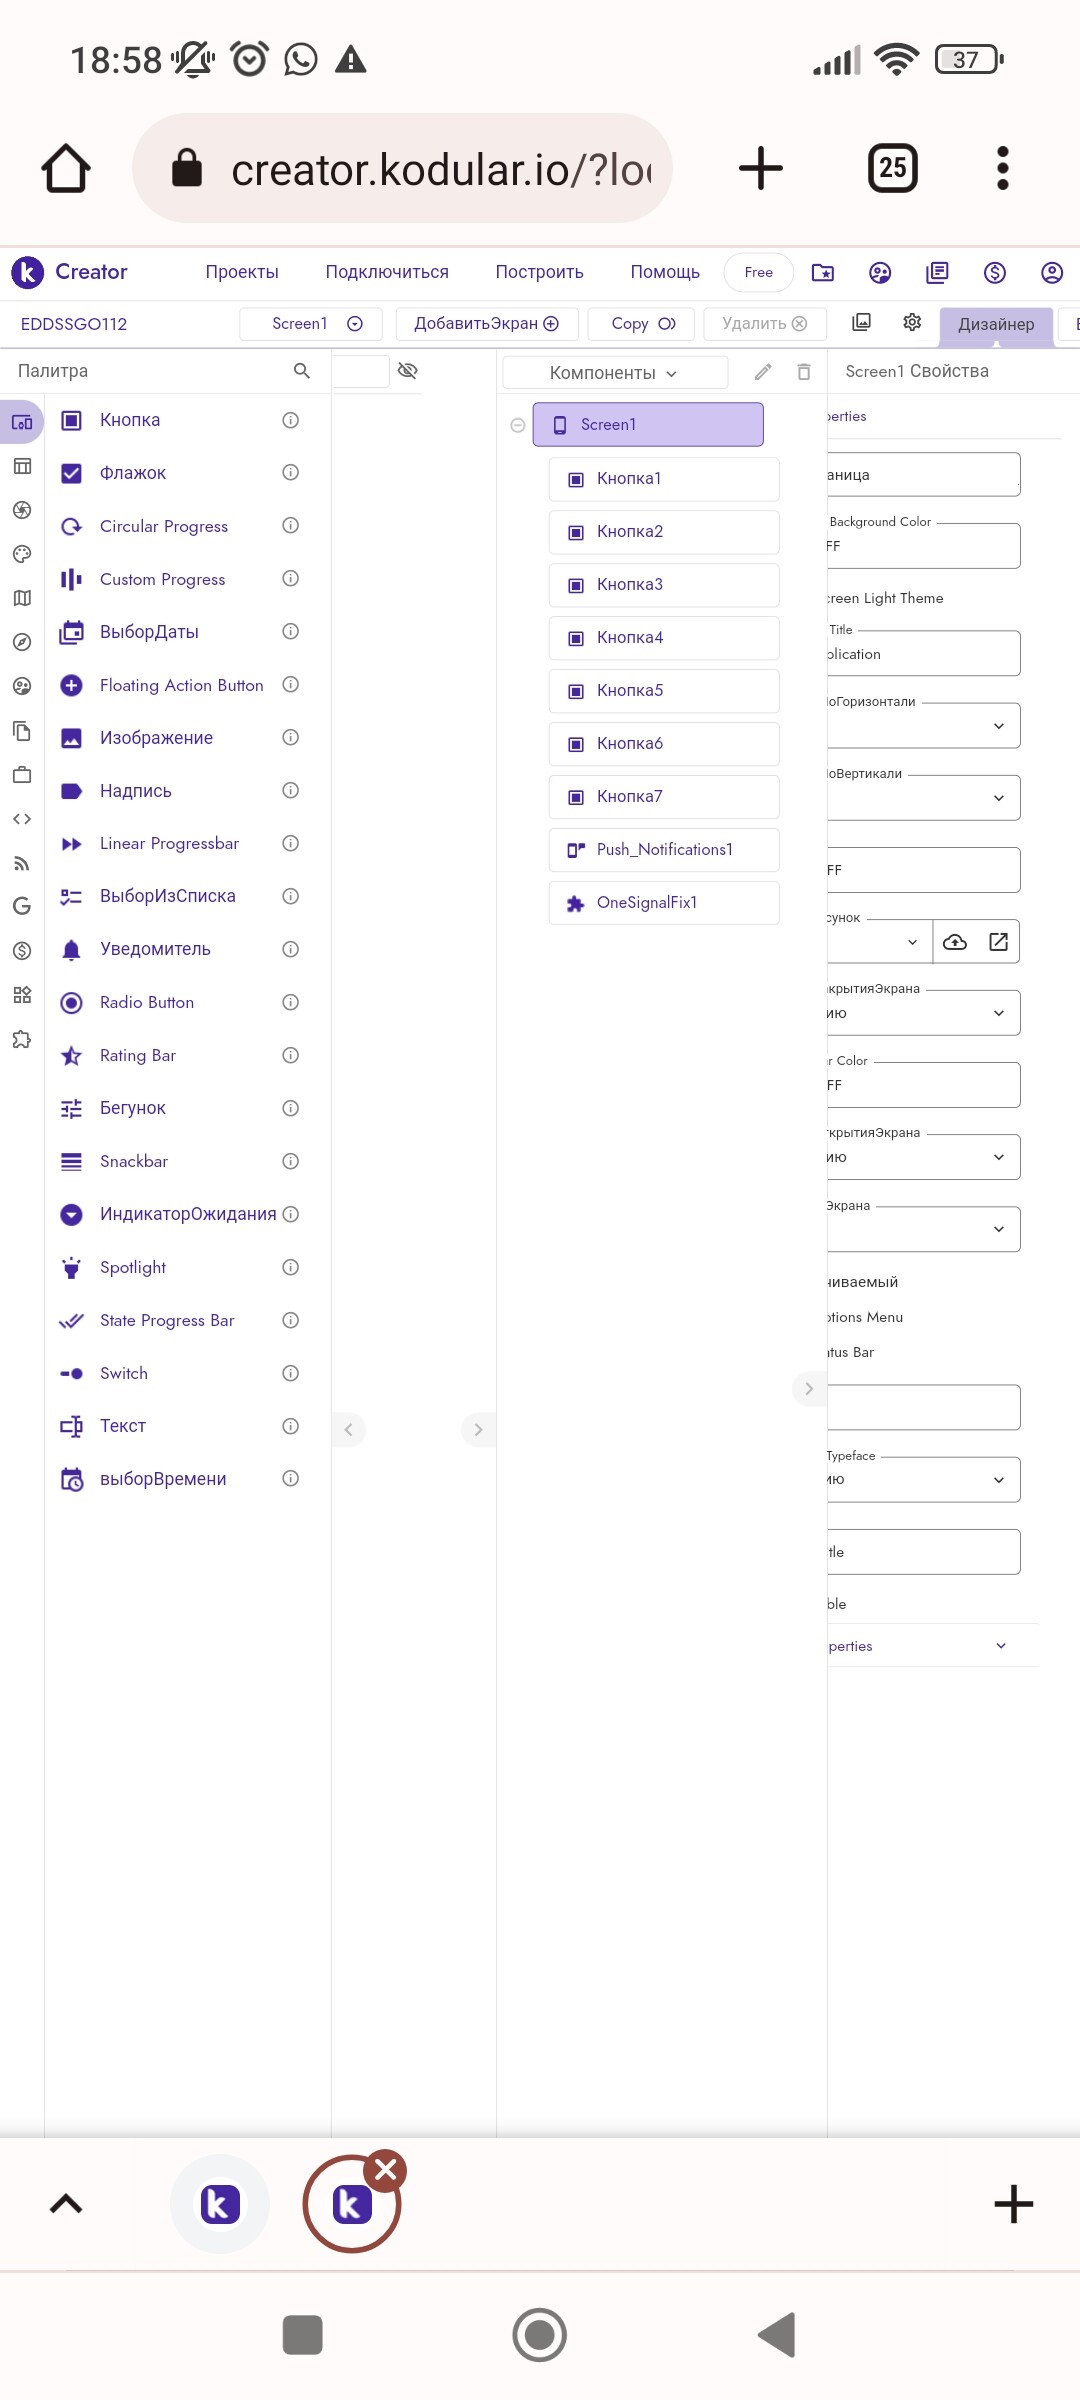
Task: Show info for Floating Action Button
Action: coord(291,684)
